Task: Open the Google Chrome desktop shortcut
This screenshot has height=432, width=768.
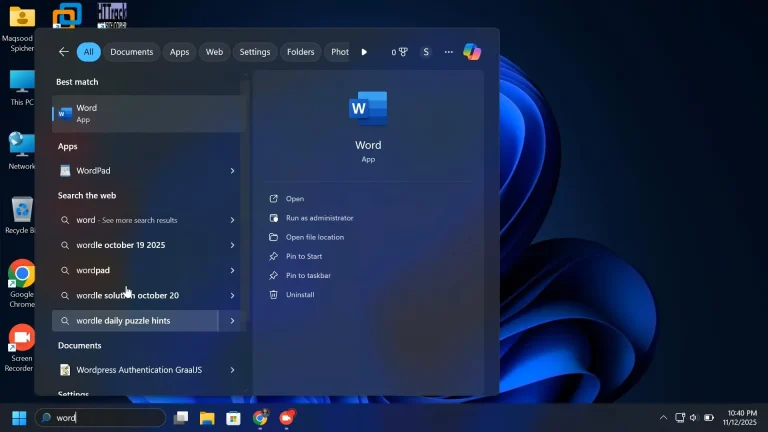Action: click(22, 284)
